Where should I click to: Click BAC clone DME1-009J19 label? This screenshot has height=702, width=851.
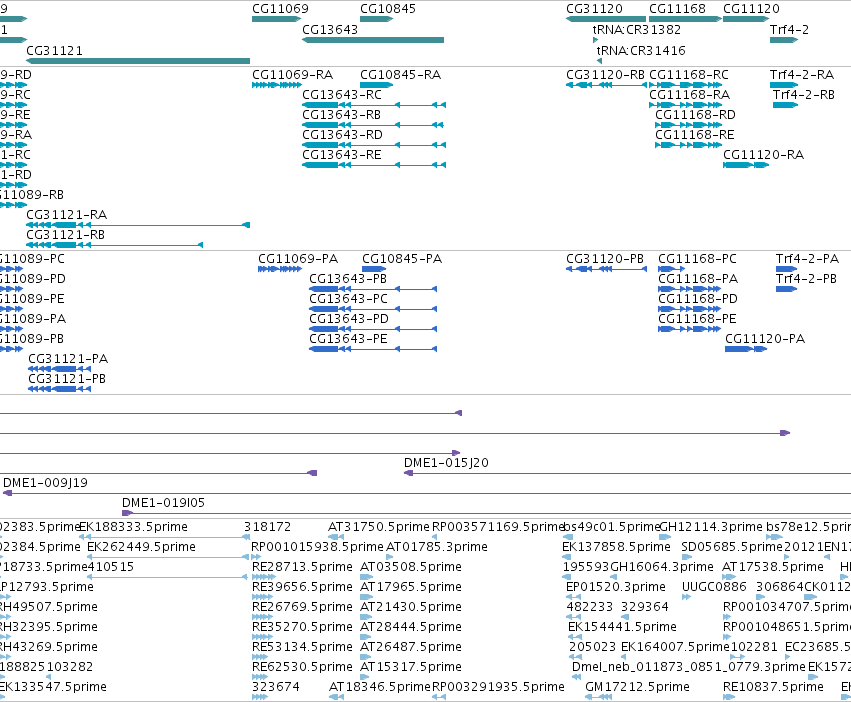coord(46,483)
